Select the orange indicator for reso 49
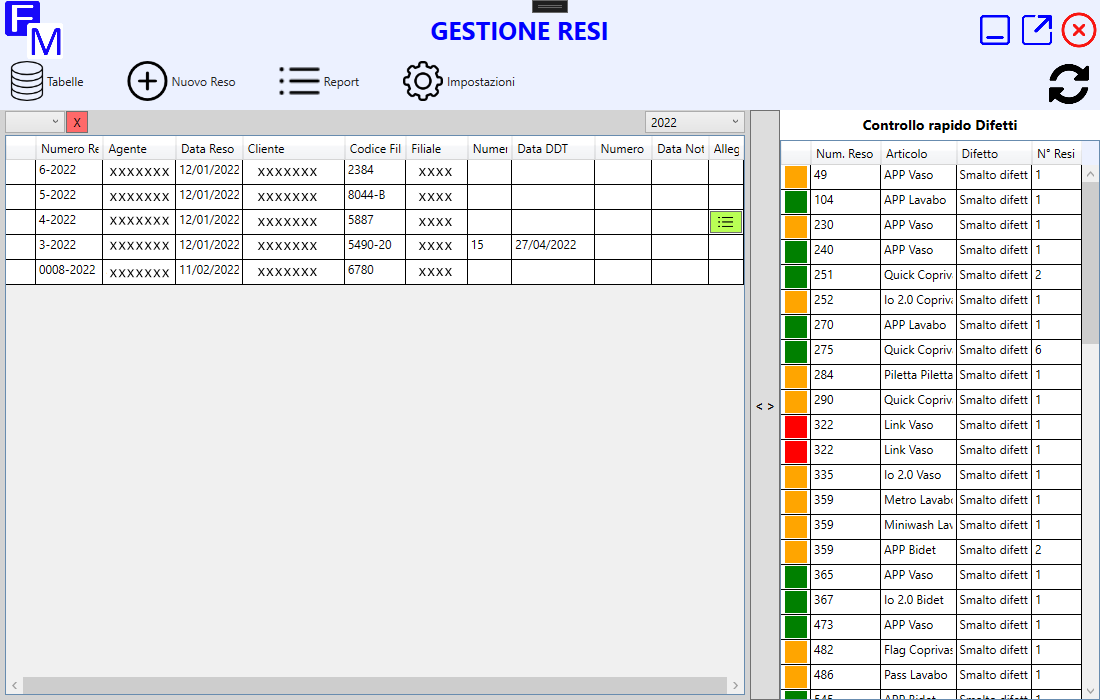 pyautogui.click(x=796, y=176)
